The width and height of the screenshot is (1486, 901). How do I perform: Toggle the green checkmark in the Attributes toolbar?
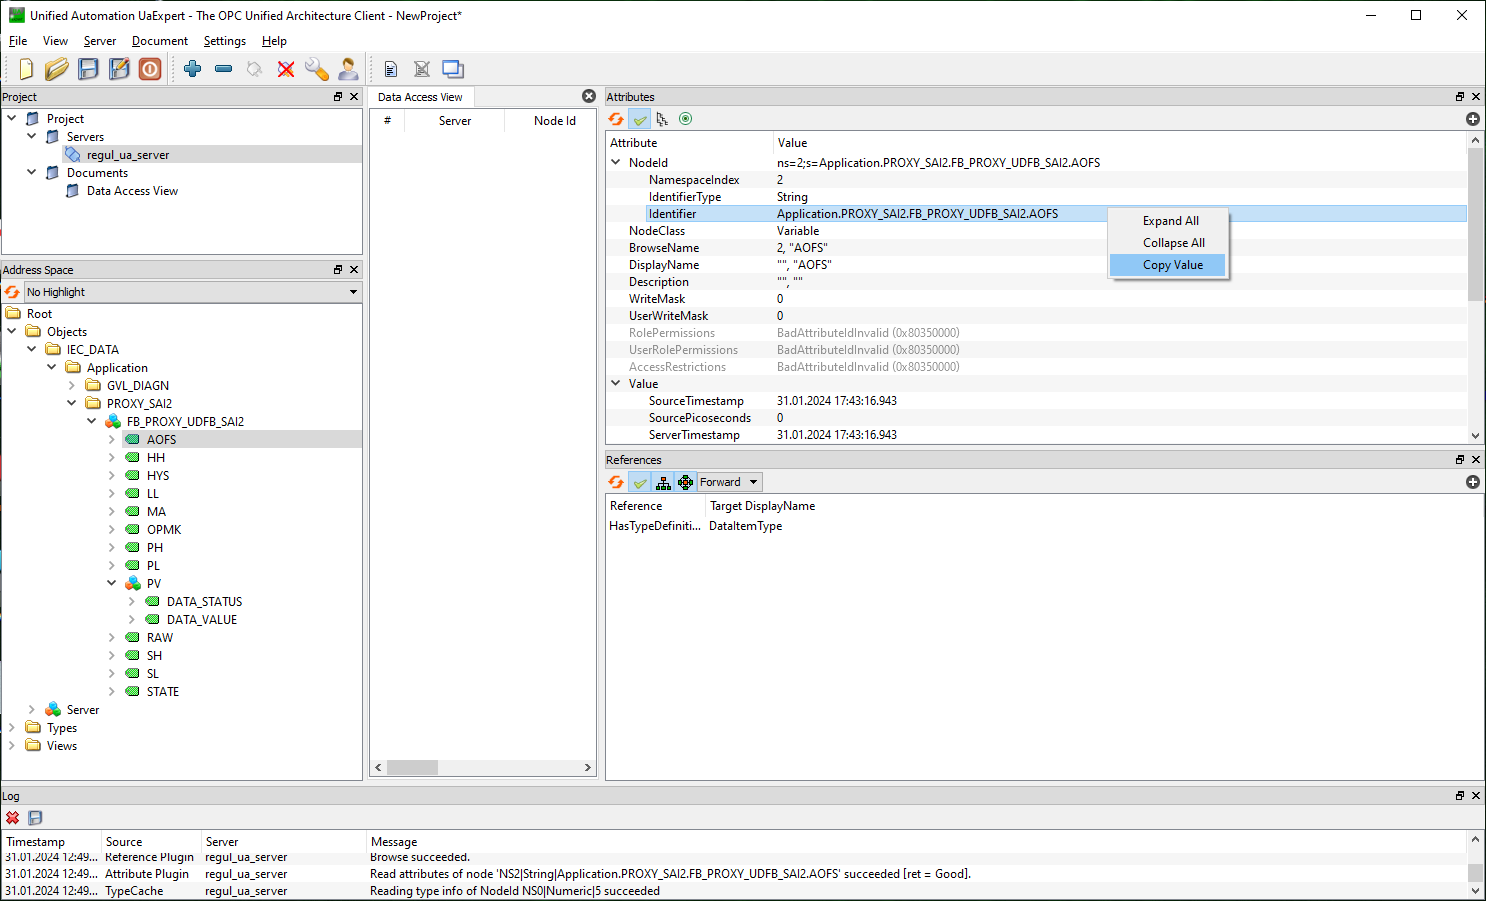[x=640, y=119]
